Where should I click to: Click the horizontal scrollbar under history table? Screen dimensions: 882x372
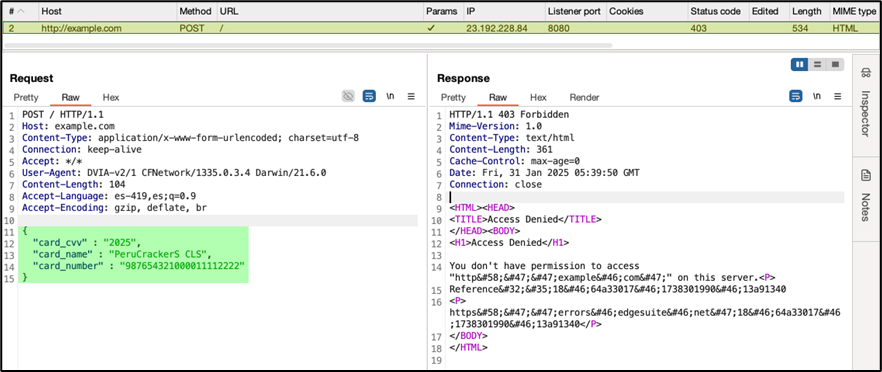308,44
